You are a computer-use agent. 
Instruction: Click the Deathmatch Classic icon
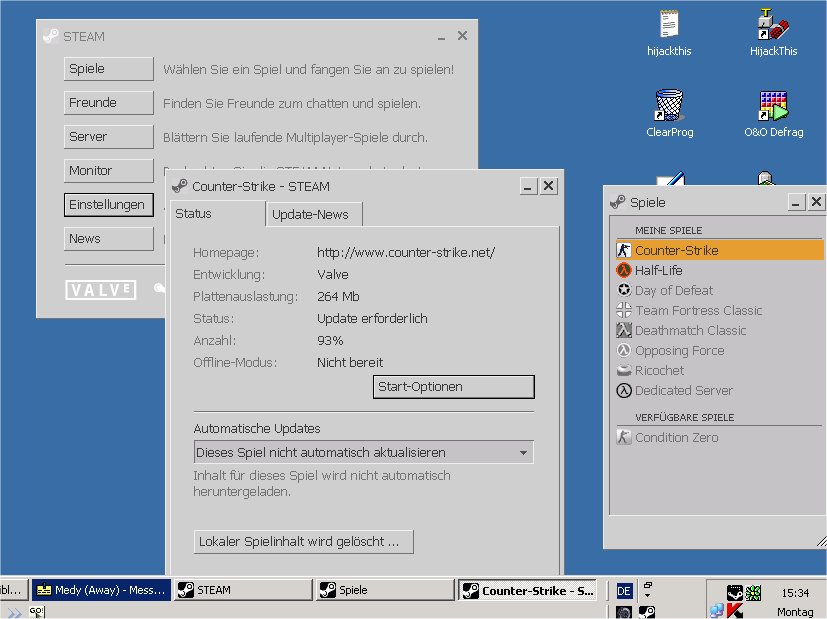pos(624,330)
